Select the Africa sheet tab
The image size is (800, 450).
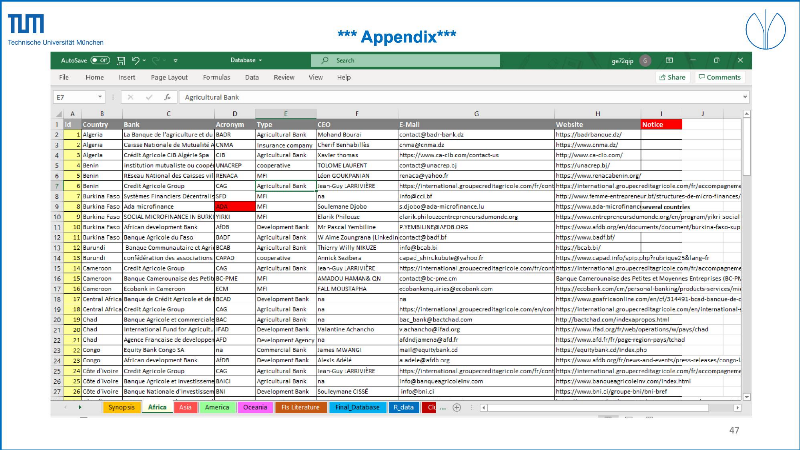(157, 407)
